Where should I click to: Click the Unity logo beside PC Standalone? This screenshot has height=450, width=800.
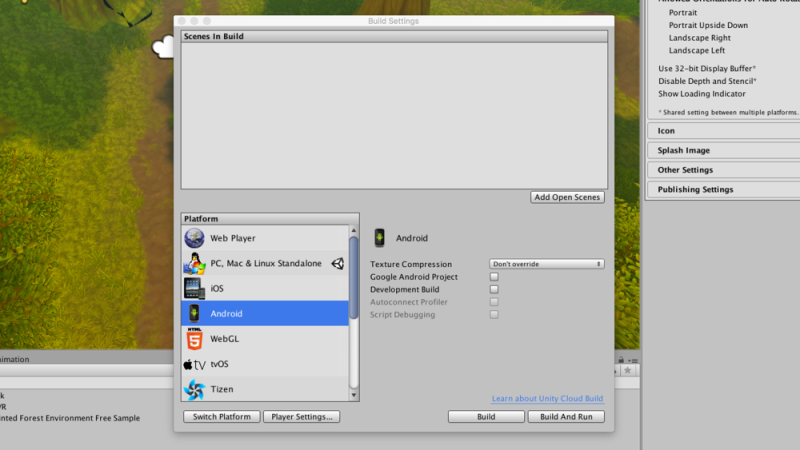point(338,264)
